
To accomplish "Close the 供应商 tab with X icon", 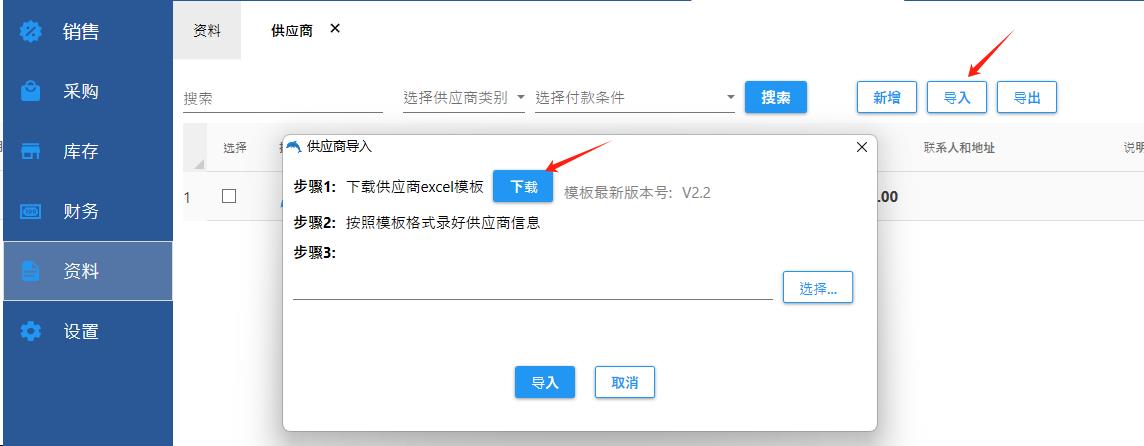I will point(335,28).
